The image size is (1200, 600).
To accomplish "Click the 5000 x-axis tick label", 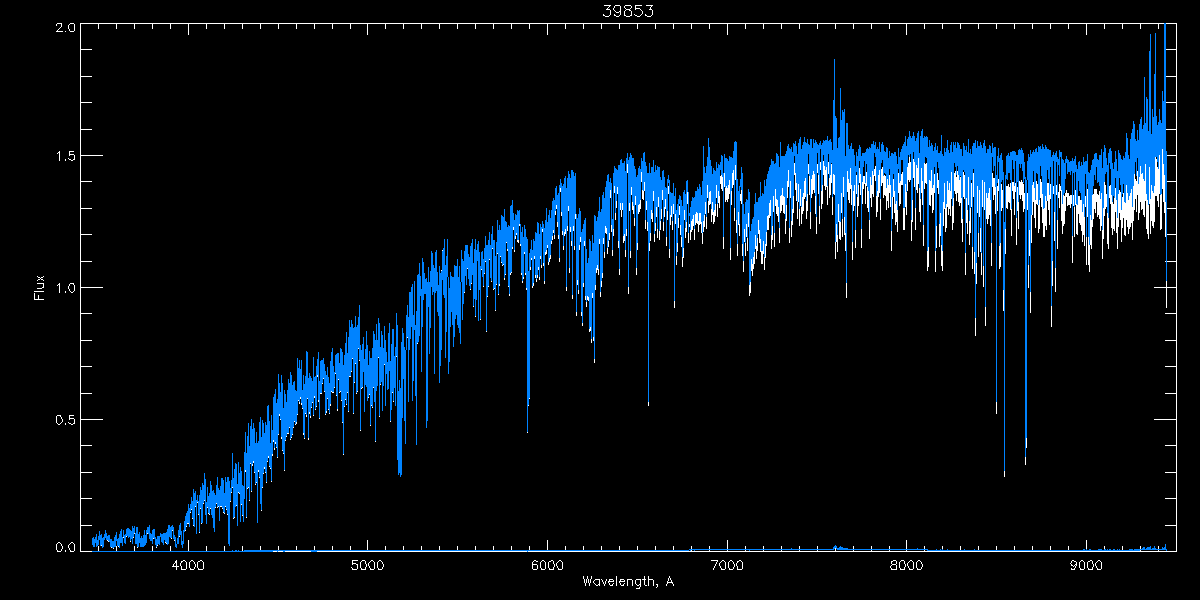I will [x=367, y=565].
